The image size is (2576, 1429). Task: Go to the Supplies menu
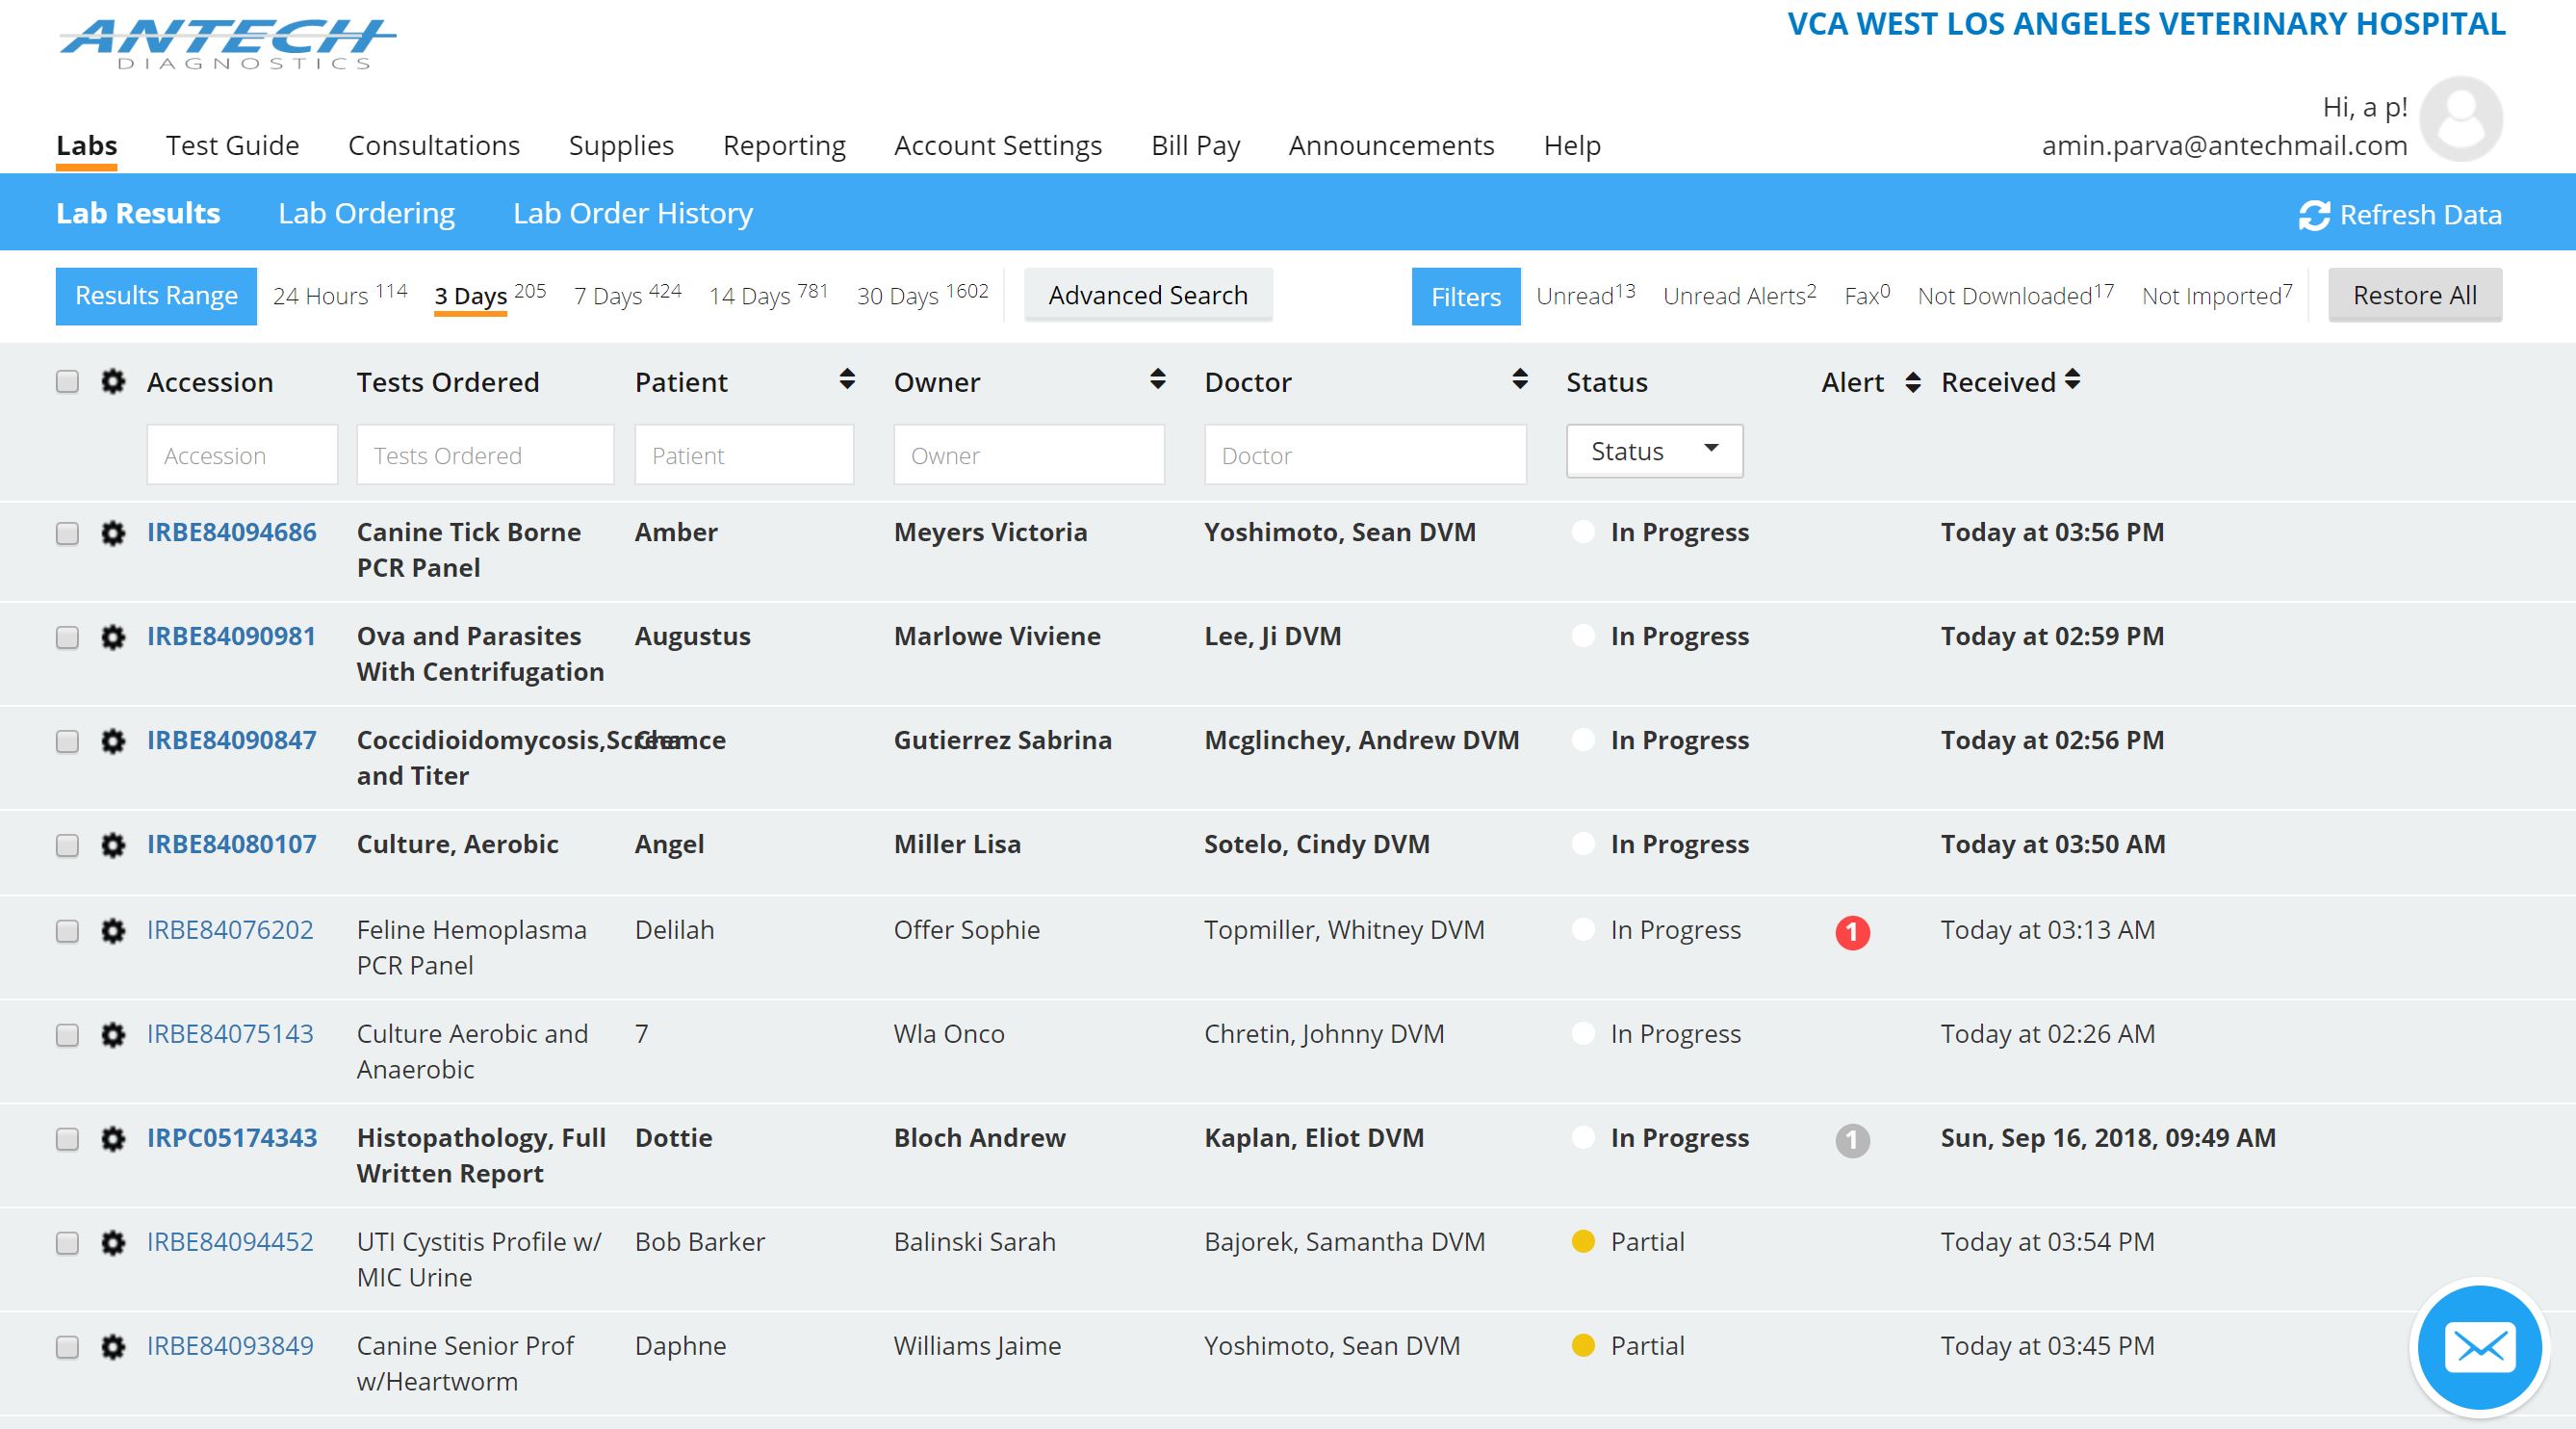click(621, 146)
